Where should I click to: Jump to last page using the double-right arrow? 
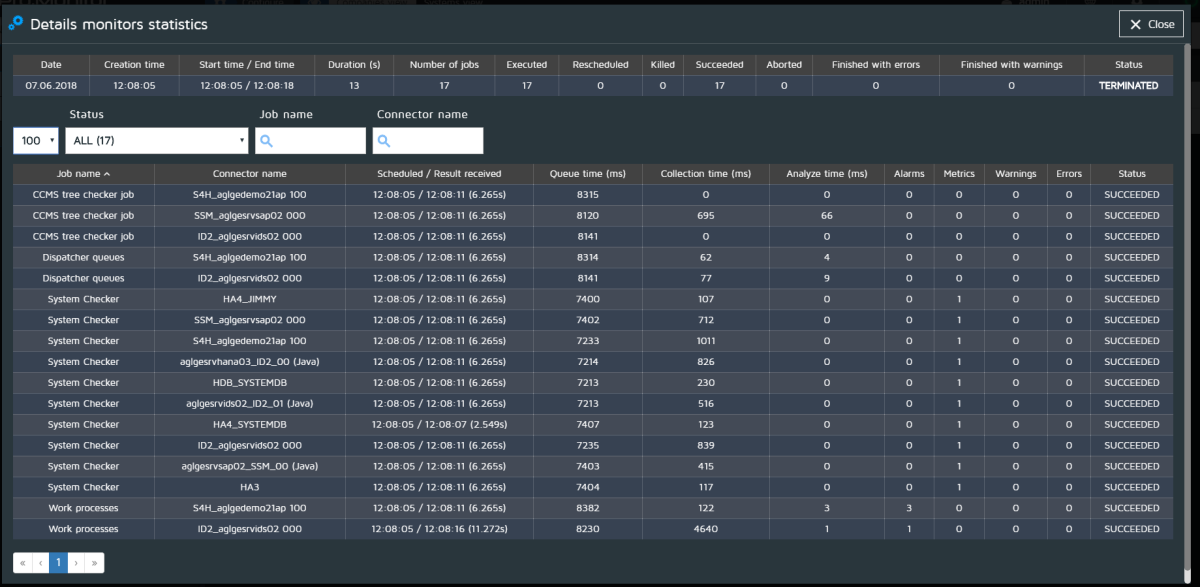[x=94, y=563]
